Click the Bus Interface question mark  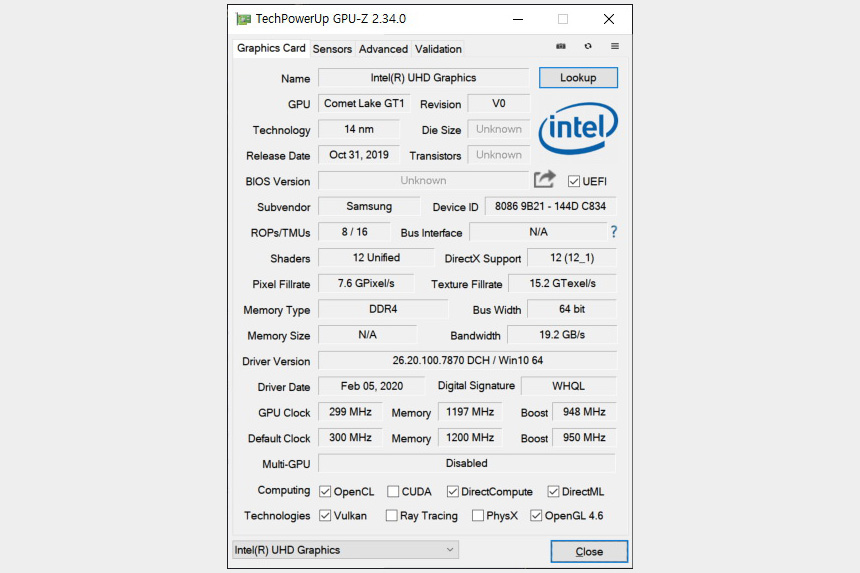(614, 232)
